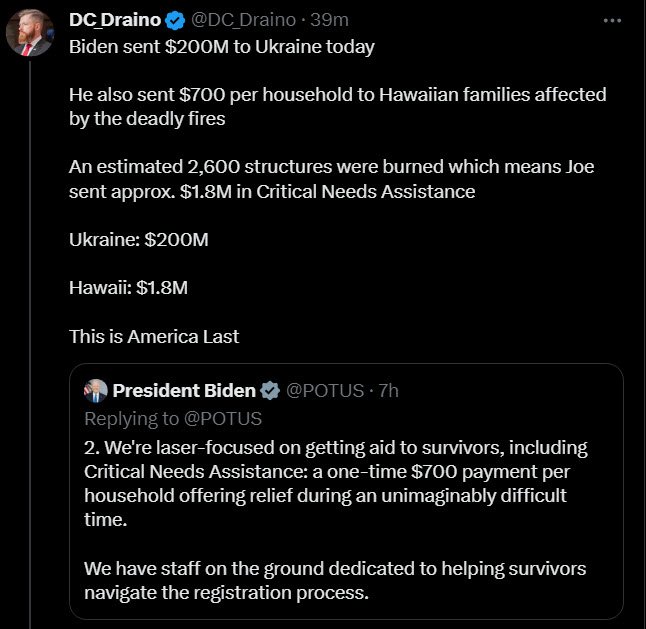646x629 pixels.
Task: Open the DC_Draino display name profile link
Action: pyautogui.click(x=114, y=20)
